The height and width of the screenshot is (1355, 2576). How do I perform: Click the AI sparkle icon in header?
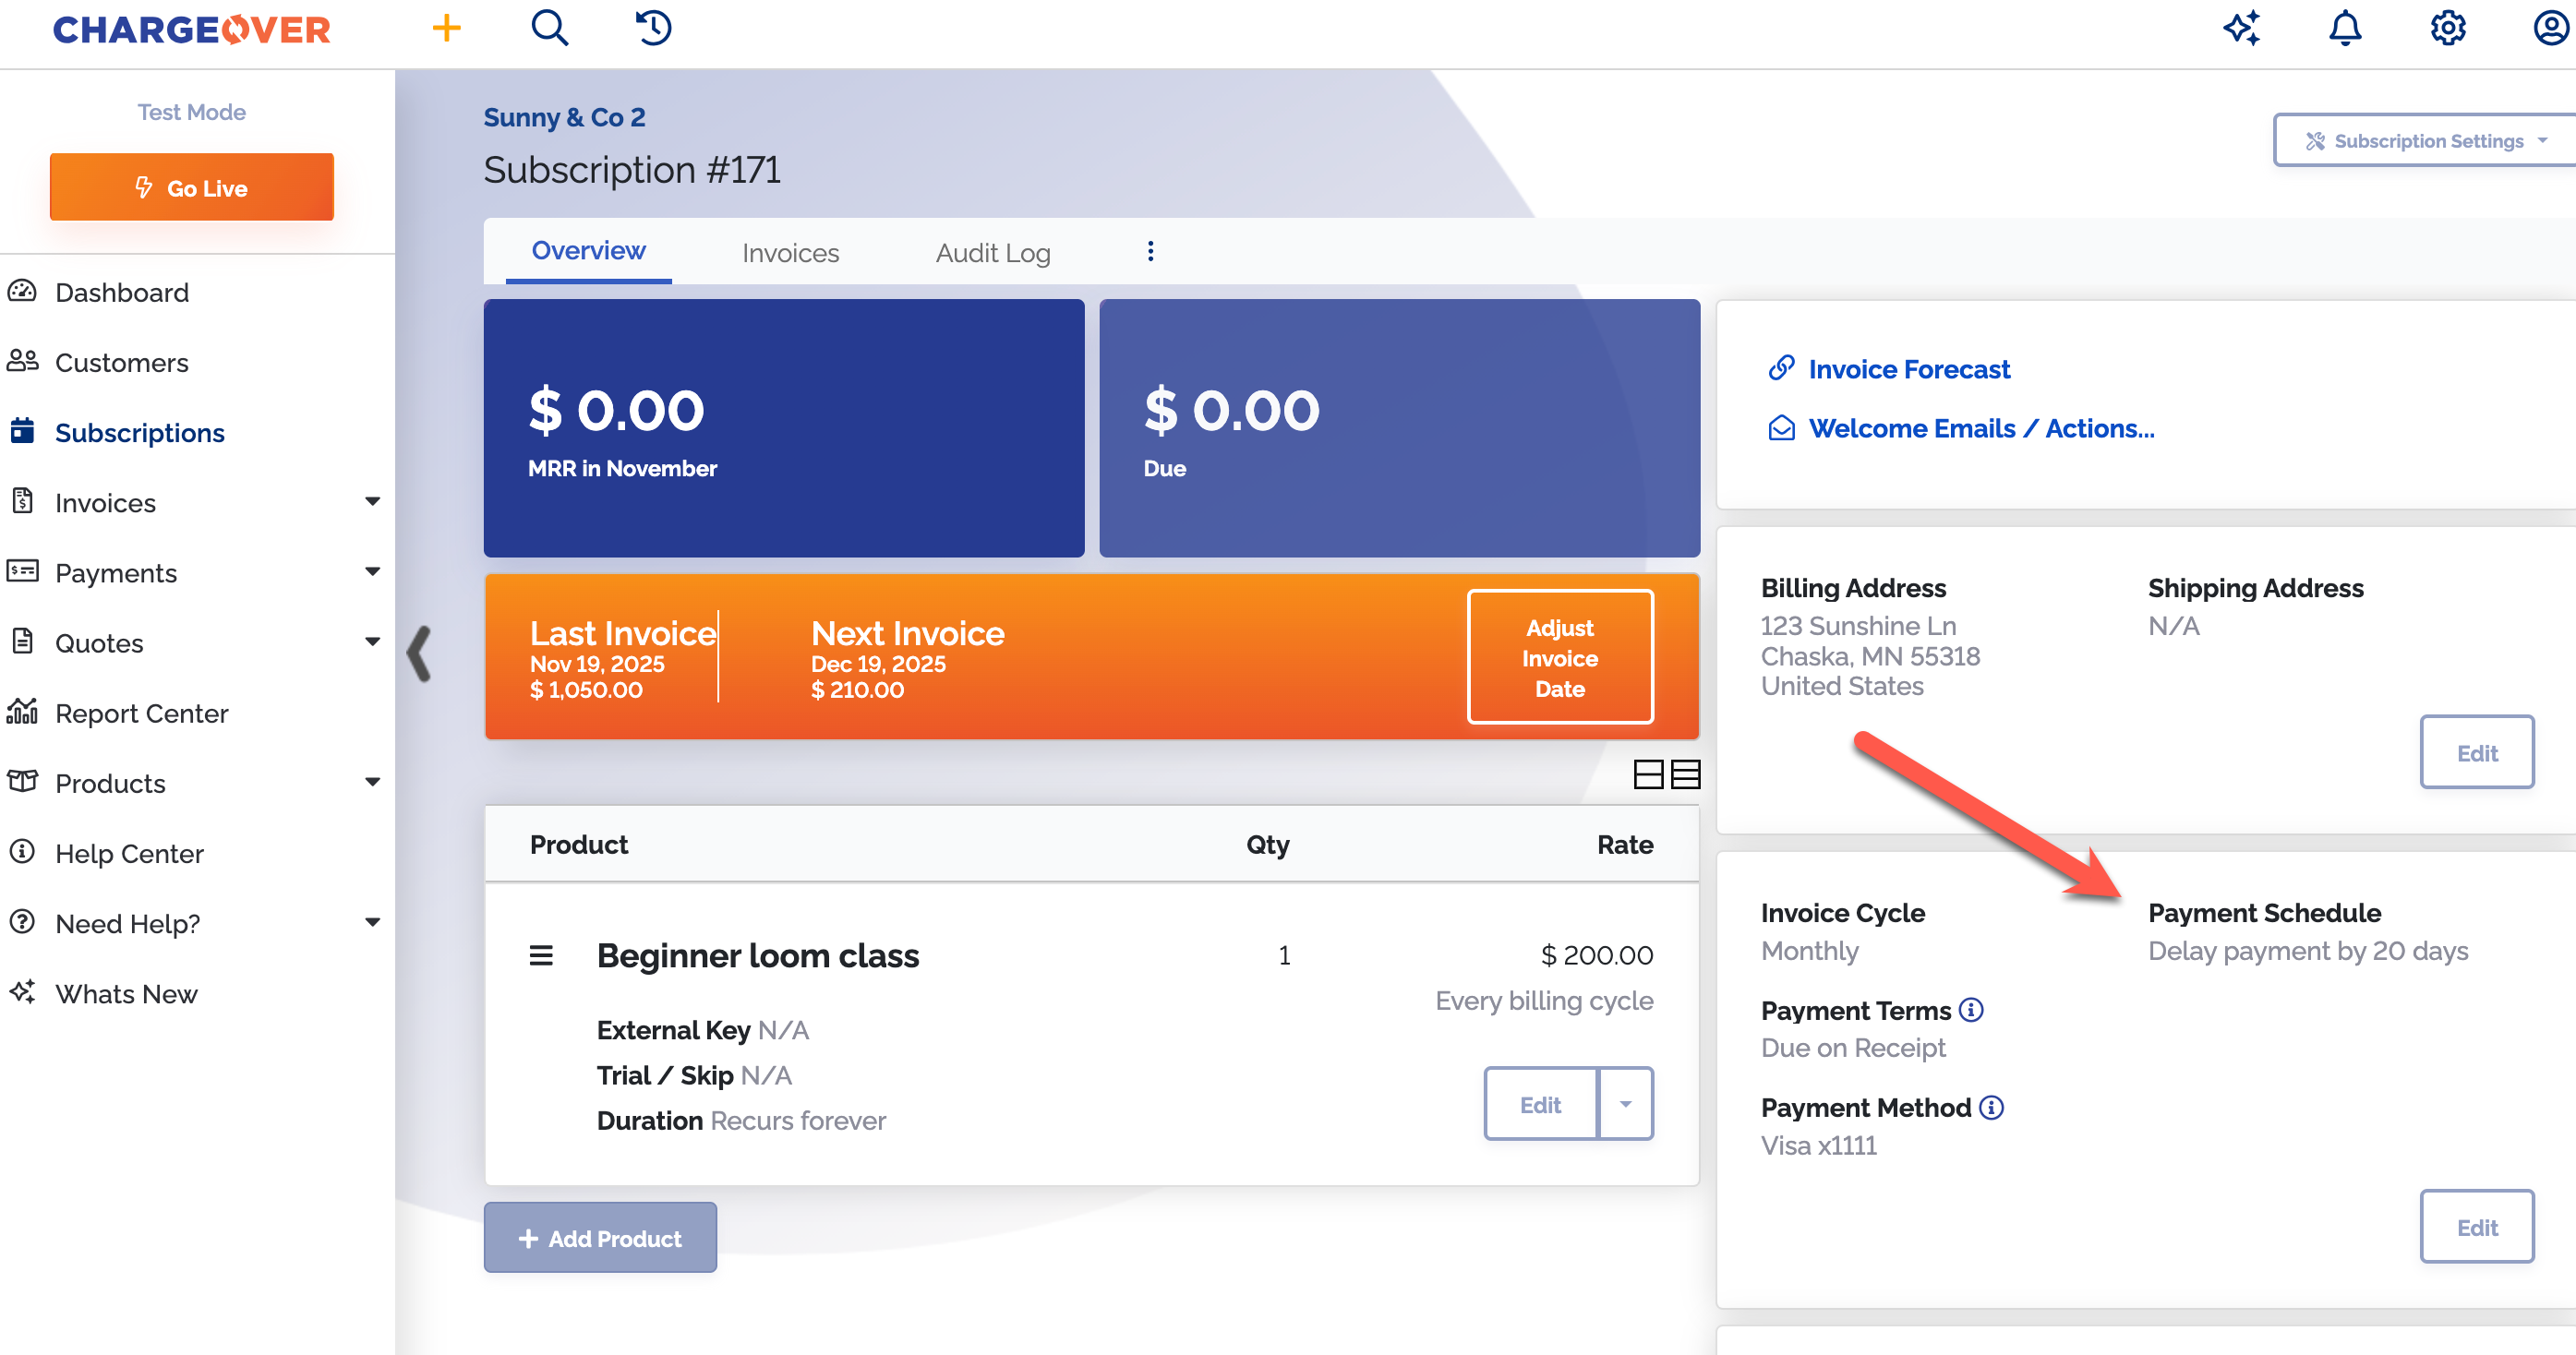pyautogui.click(x=2241, y=28)
